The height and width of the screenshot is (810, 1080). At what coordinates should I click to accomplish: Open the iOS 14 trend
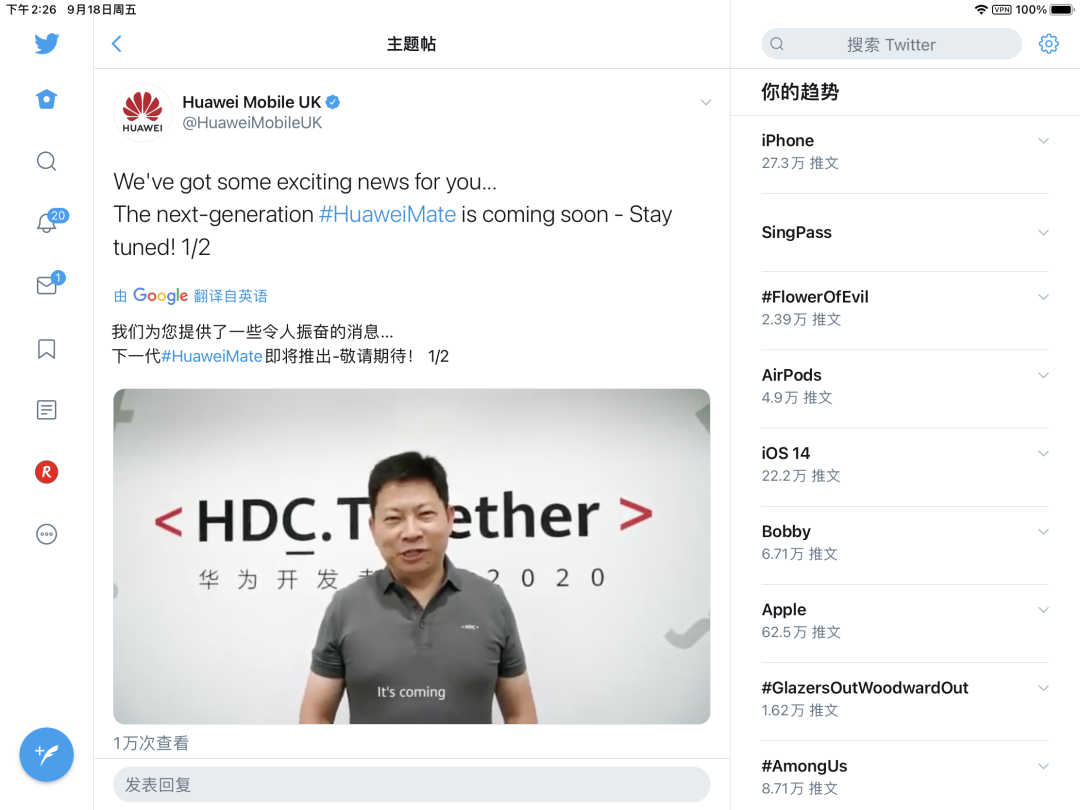click(904, 464)
